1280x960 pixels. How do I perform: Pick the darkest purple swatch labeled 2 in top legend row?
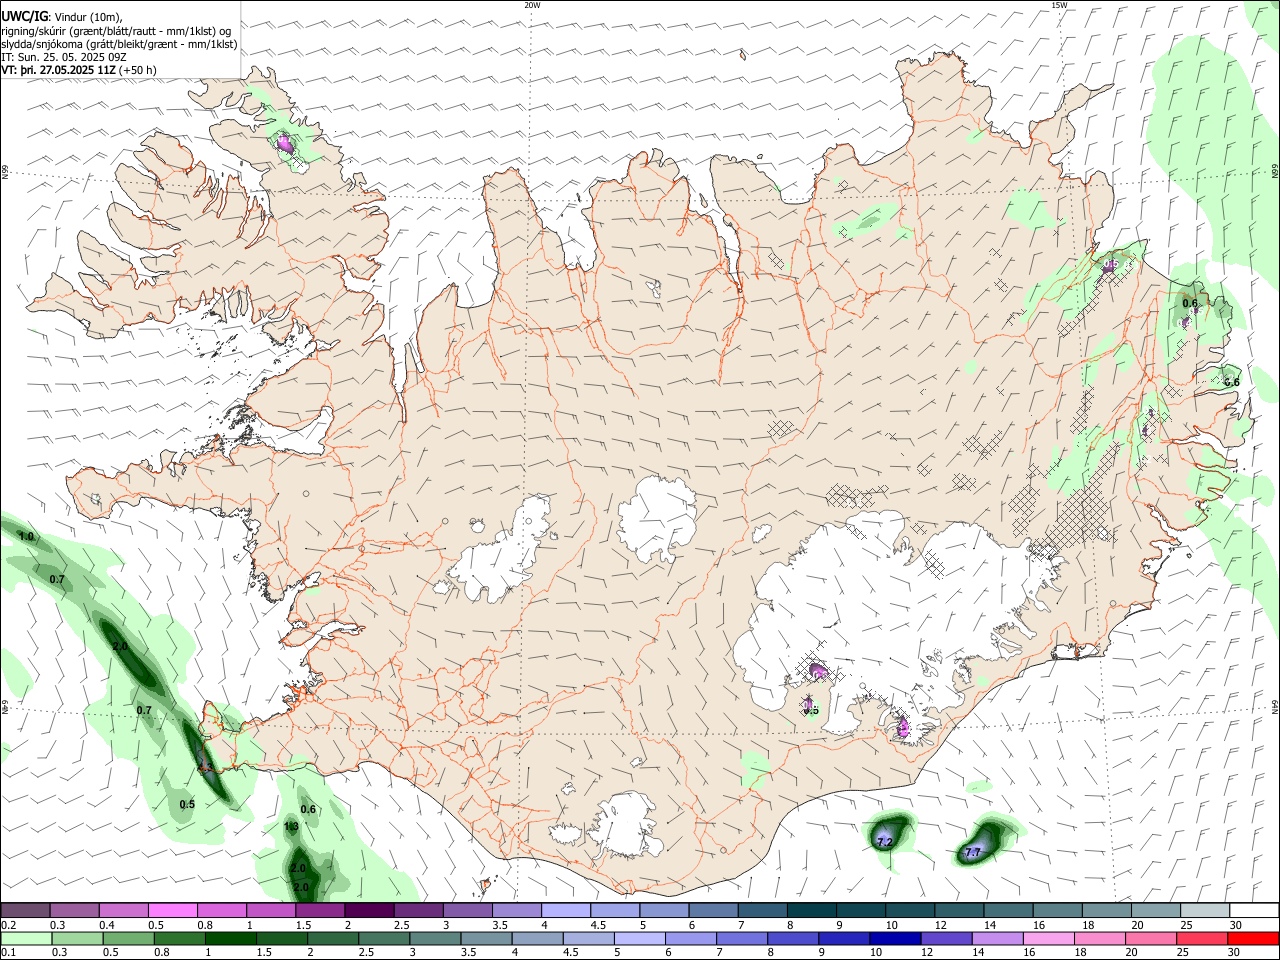[x=369, y=910]
